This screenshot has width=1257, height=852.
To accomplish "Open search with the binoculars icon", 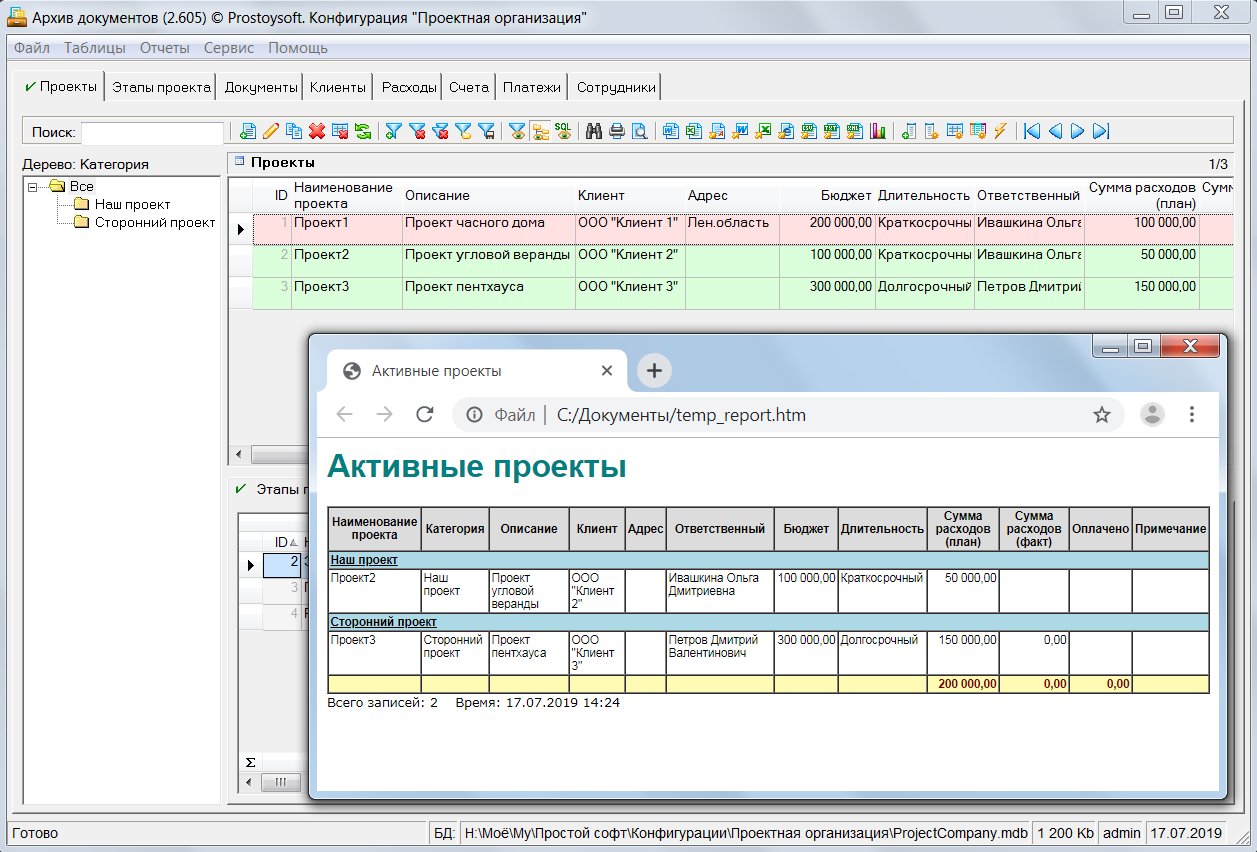I will tap(594, 131).
